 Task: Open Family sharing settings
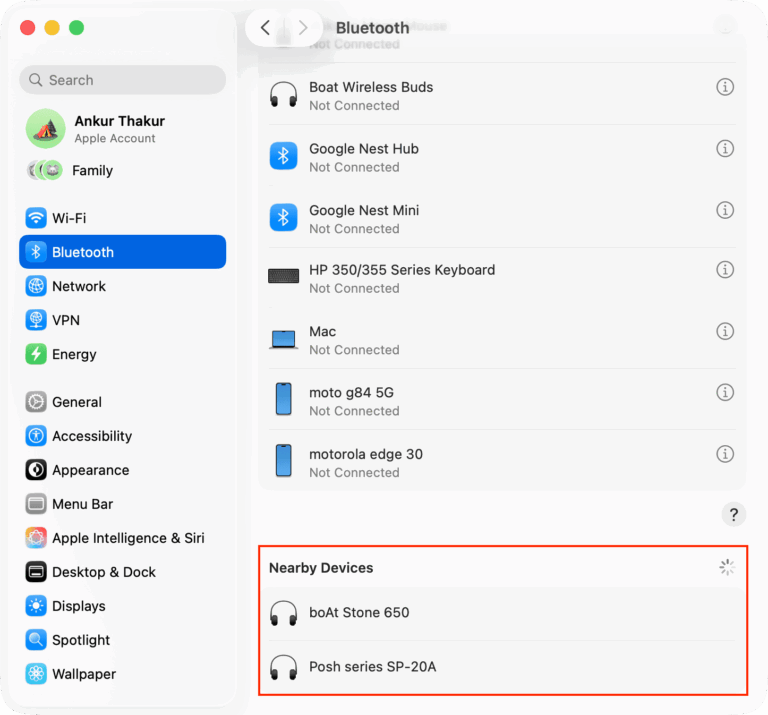(x=91, y=171)
